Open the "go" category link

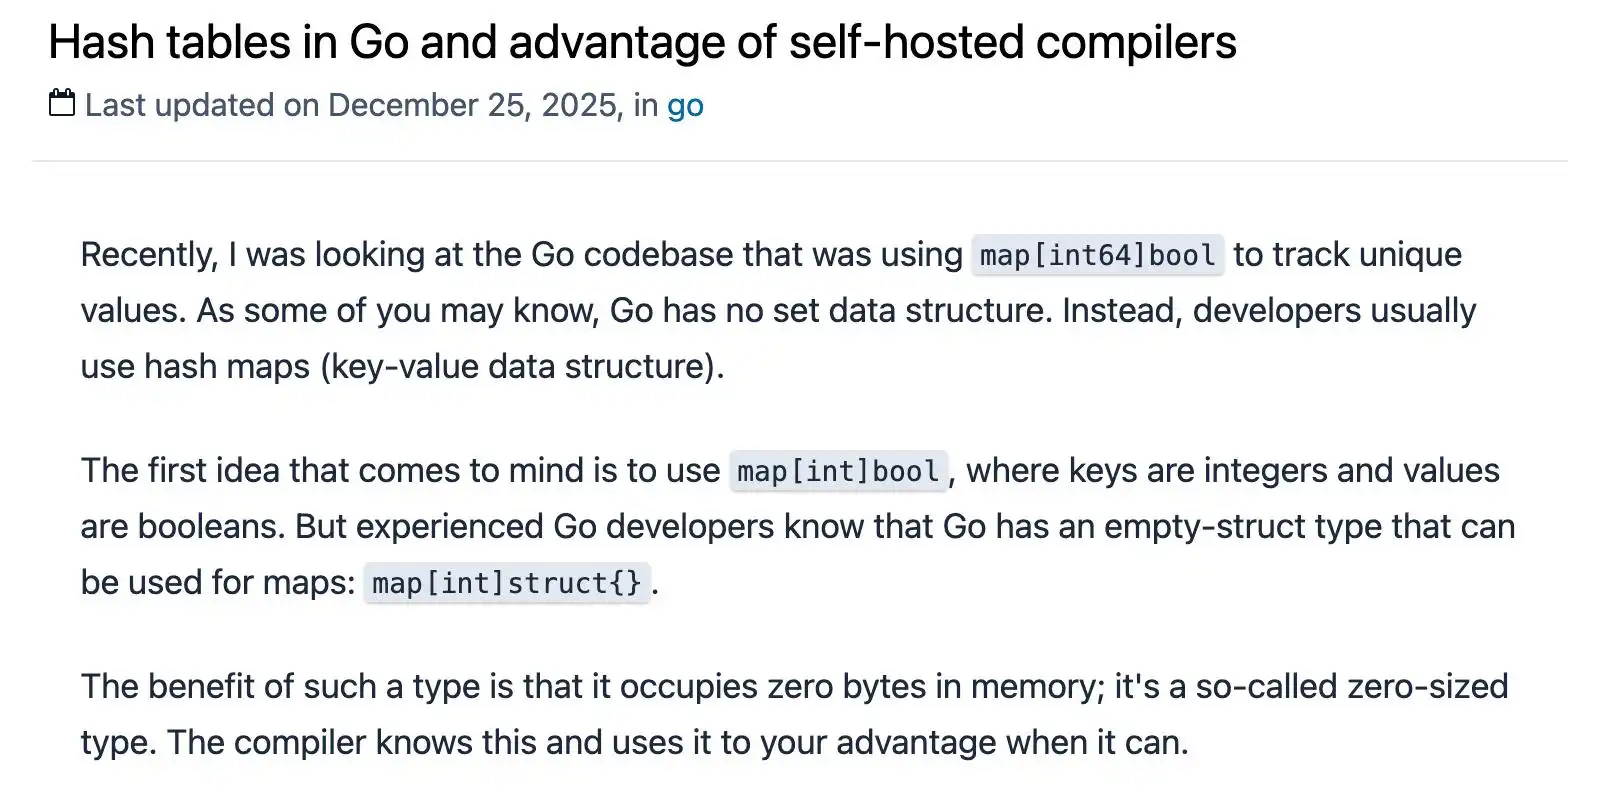click(x=685, y=105)
